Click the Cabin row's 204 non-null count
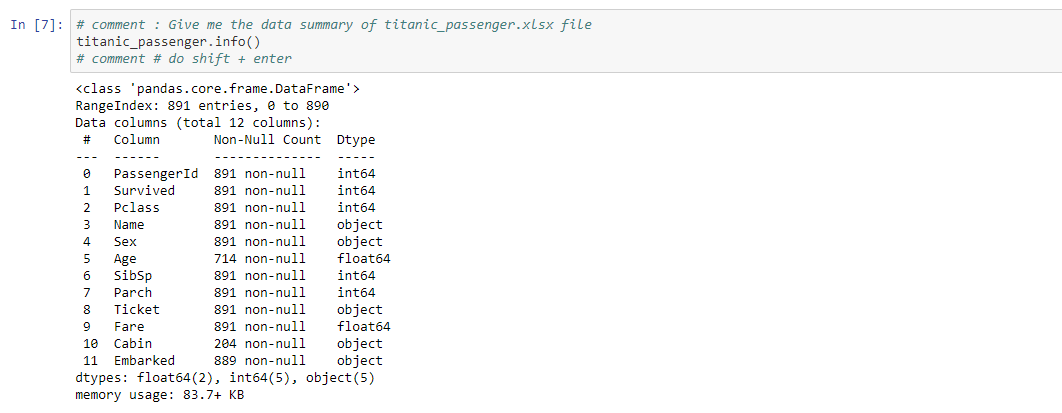The height and width of the screenshot is (413, 1062). [260, 343]
